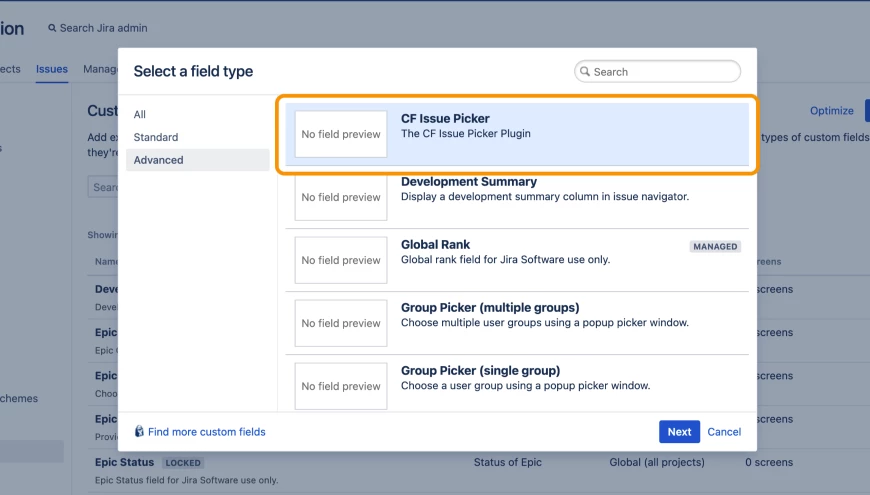Click the MANAGED badge on Global Rank
The height and width of the screenshot is (495, 870).
715,246
